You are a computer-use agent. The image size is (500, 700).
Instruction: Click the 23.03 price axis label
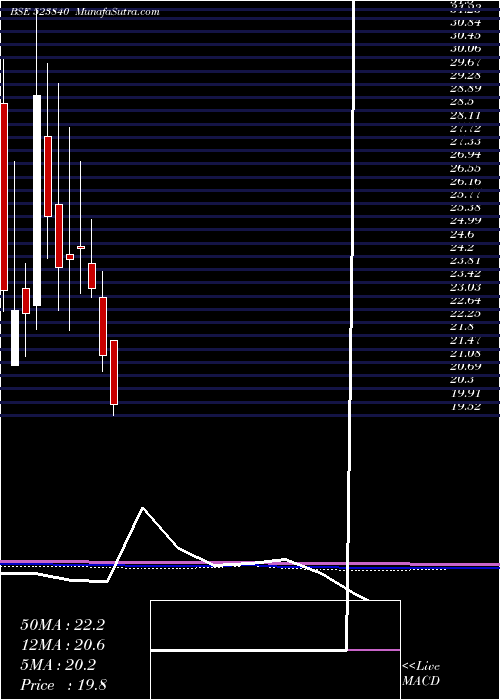(x=465, y=287)
